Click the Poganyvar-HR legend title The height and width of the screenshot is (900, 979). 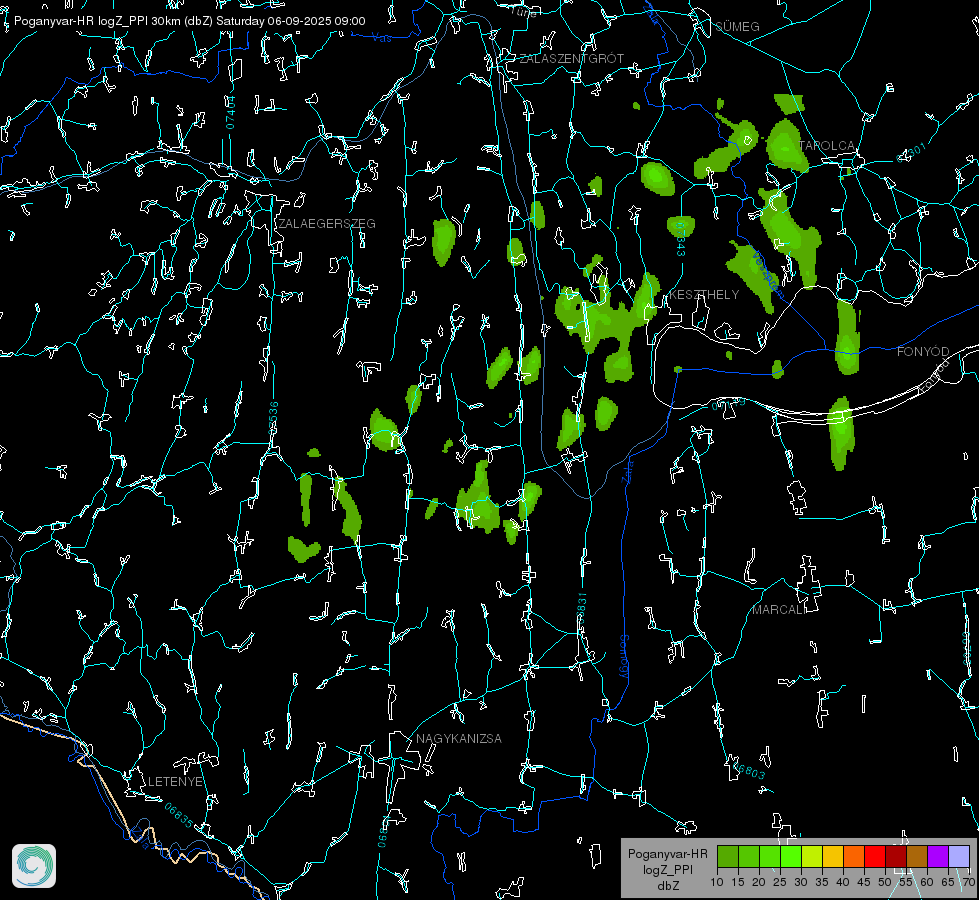click(x=667, y=854)
